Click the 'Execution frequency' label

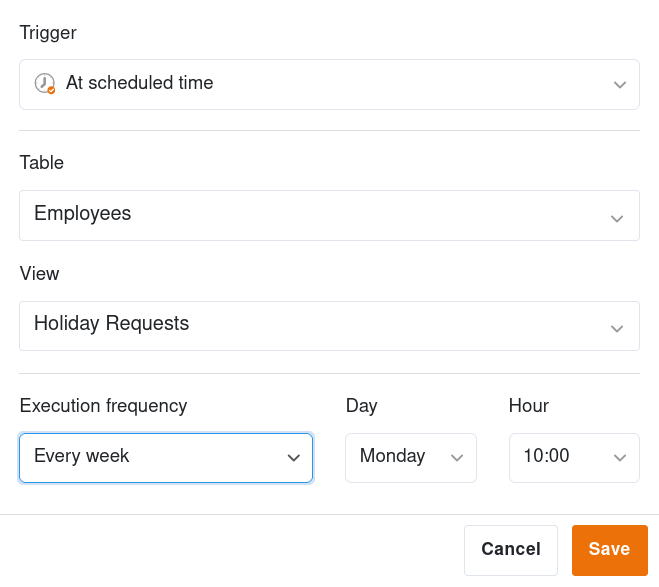[104, 406]
